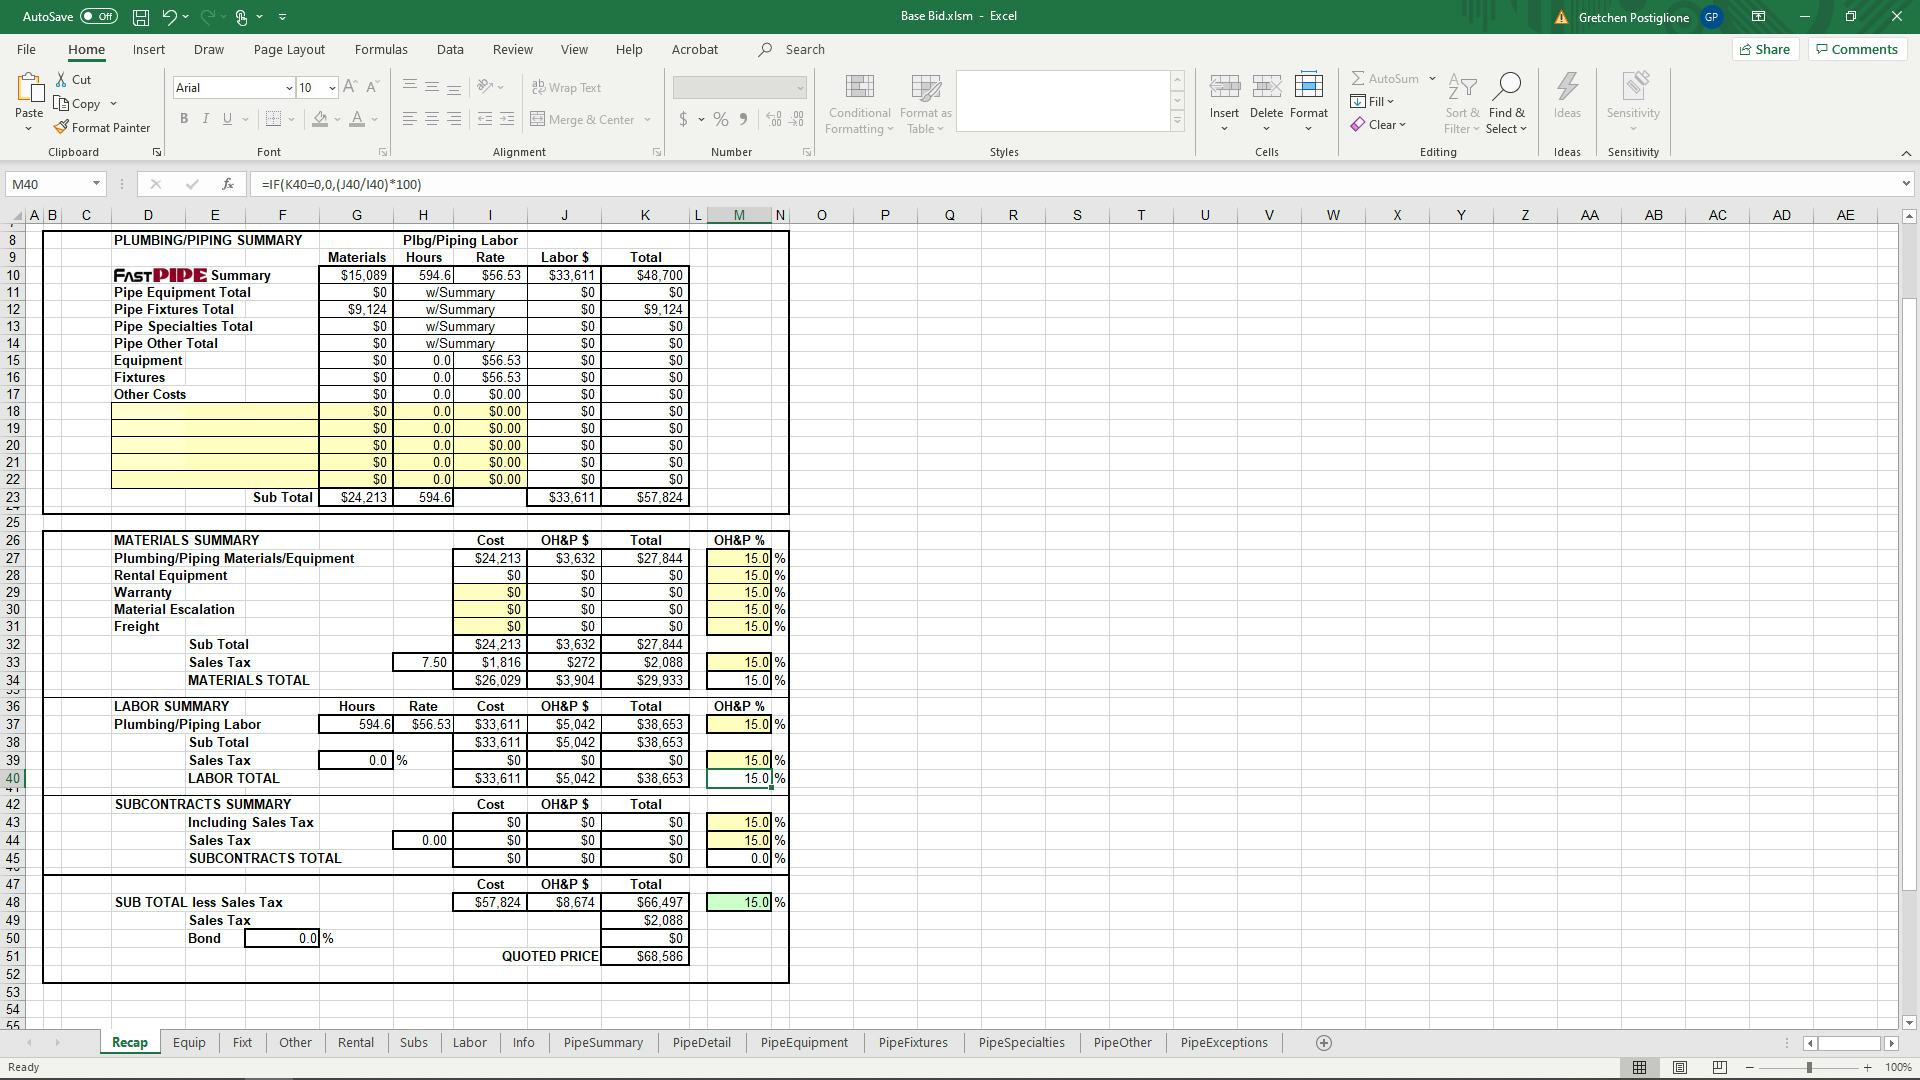Click the Delete cells icon
The height and width of the screenshot is (1080, 1920).
pos(1266,86)
